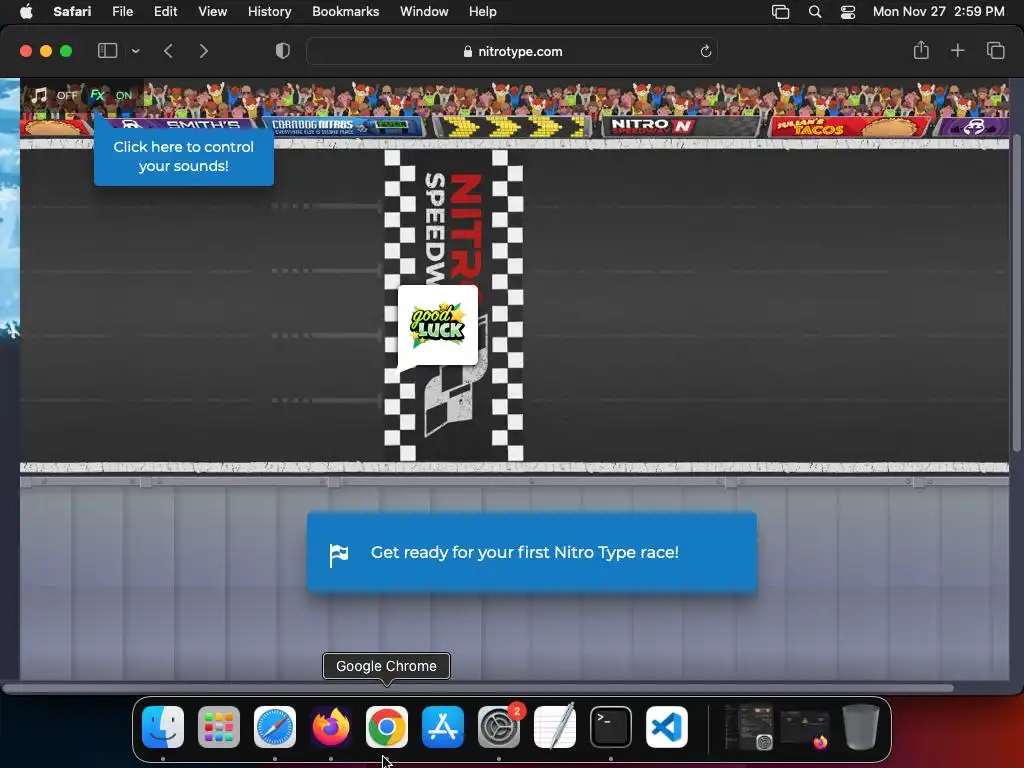Open the Bookmarks menu

[345, 11]
